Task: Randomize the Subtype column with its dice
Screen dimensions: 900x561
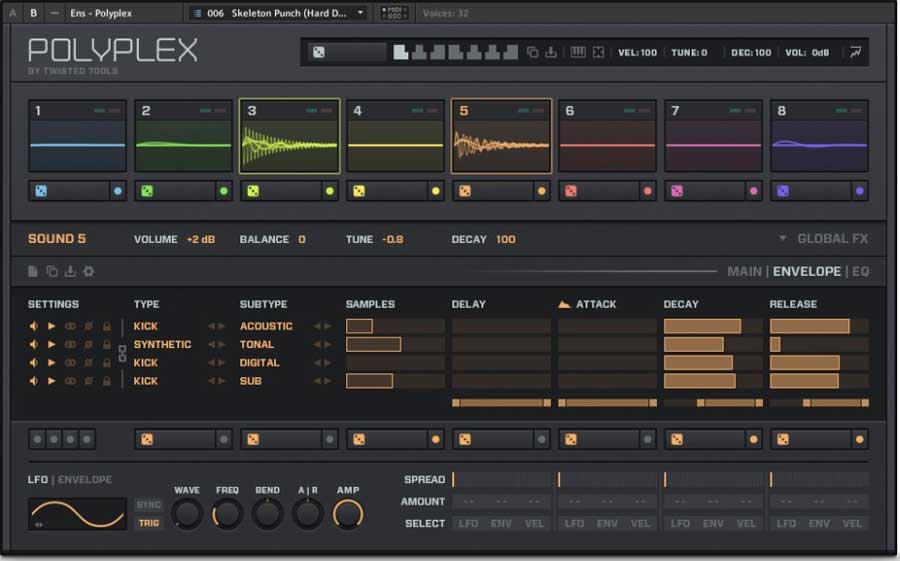Action: pos(253,439)
